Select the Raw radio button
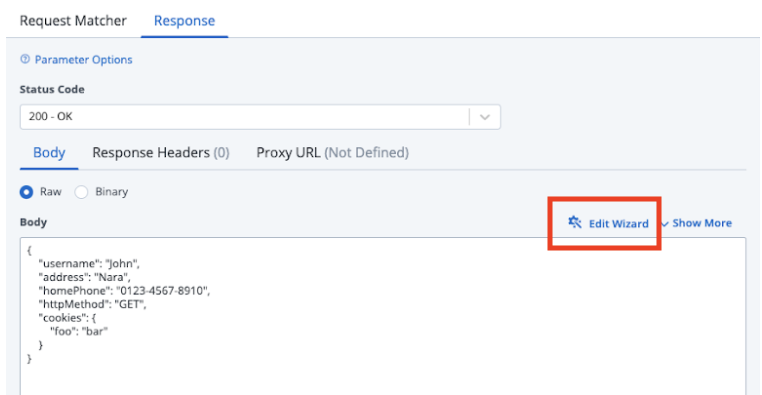 (26, 192)
